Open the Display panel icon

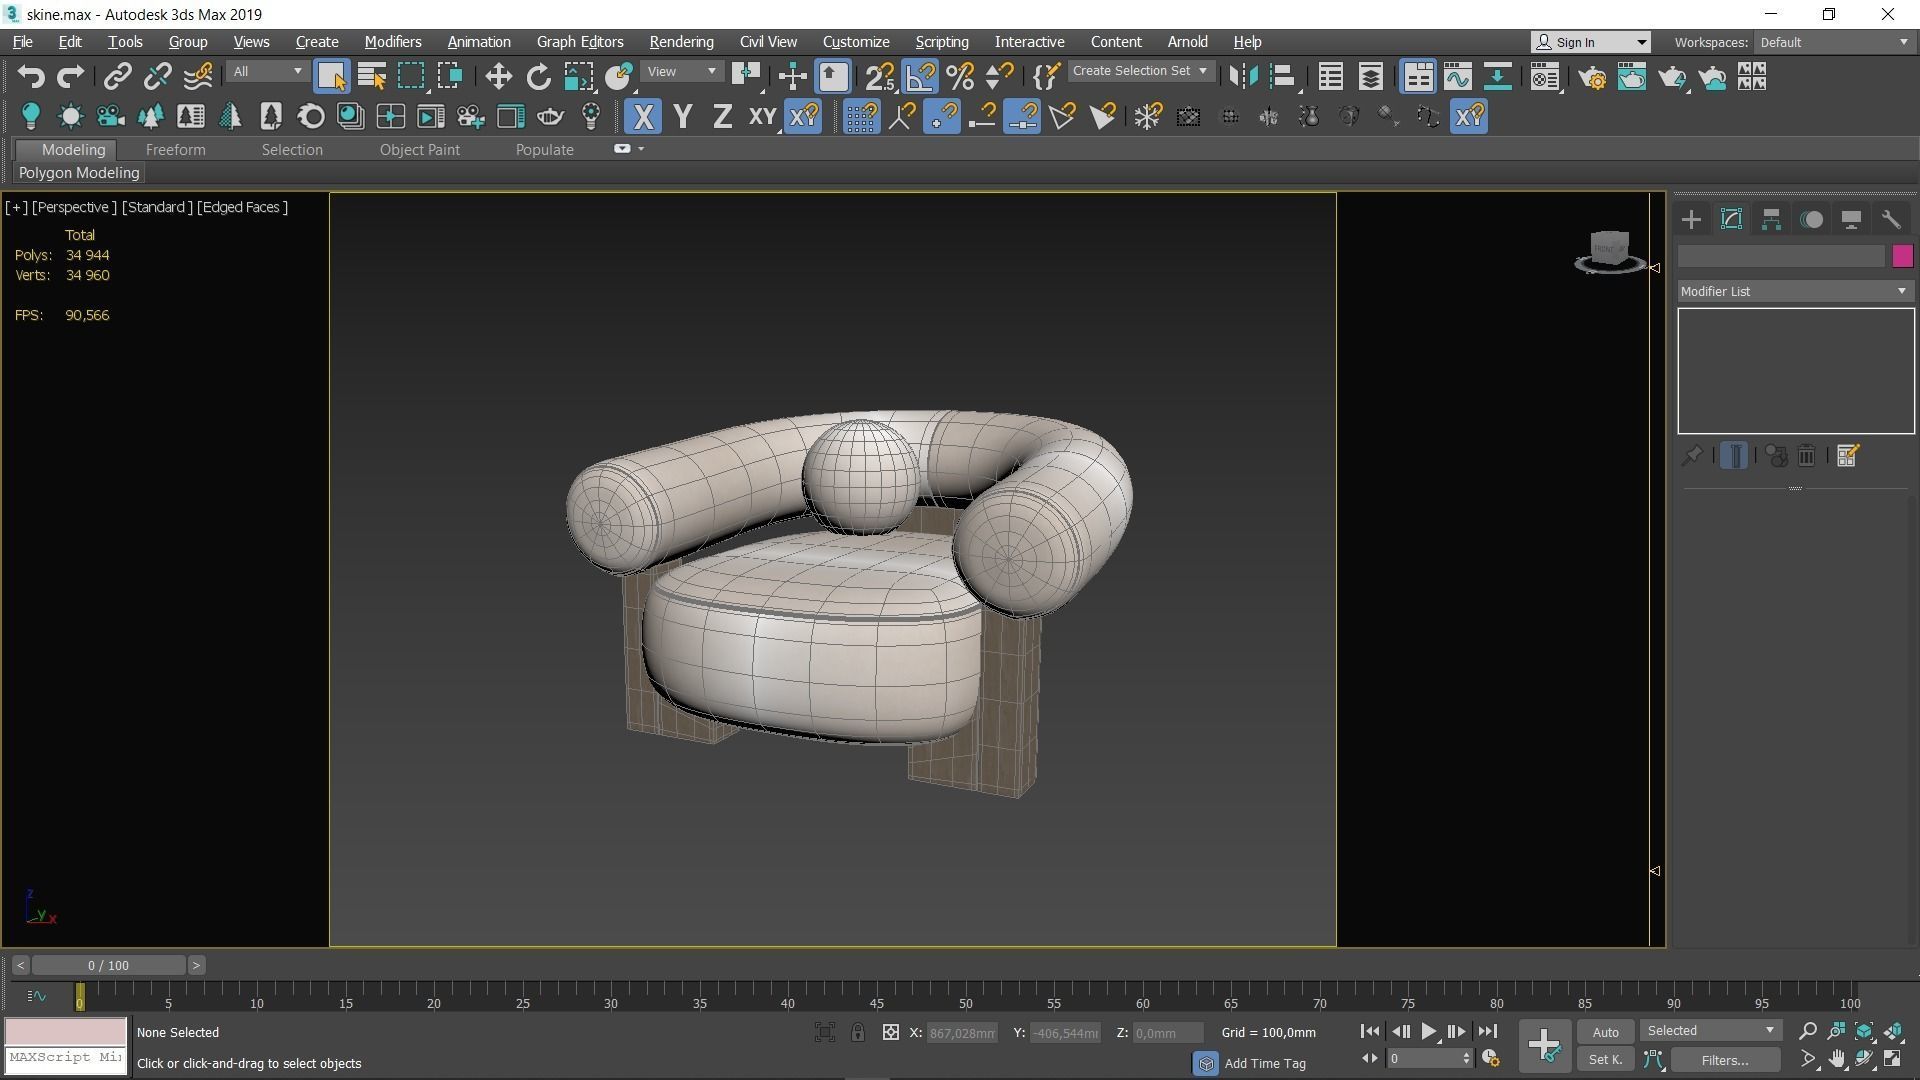pyautogui.click(x=1851, y=220)
